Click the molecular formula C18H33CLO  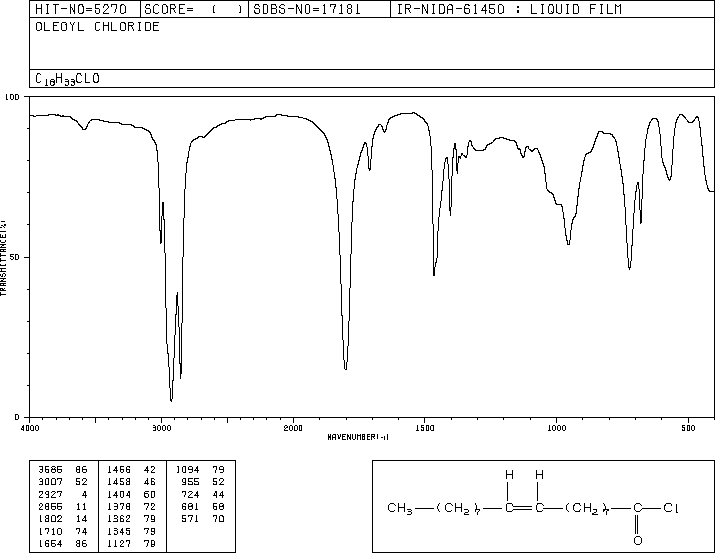[67, 79]
